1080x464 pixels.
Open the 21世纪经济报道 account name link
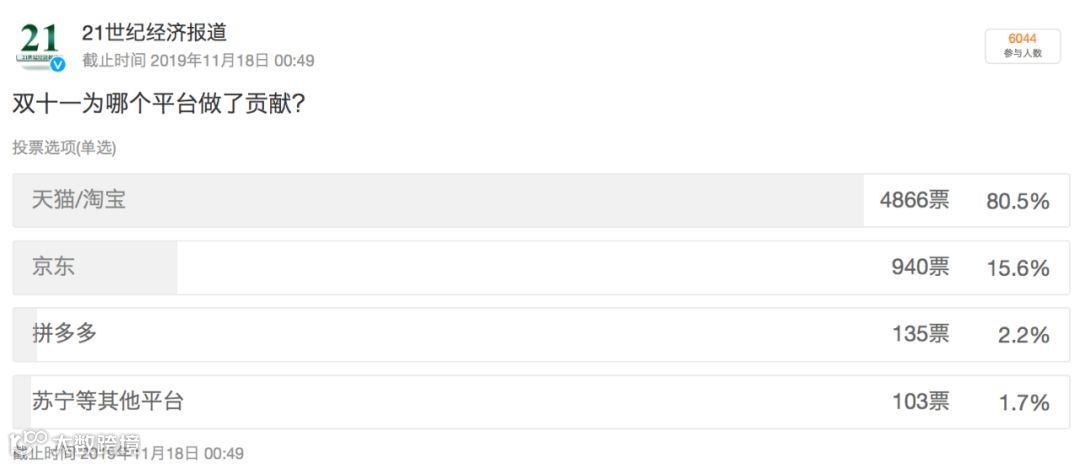154,32
